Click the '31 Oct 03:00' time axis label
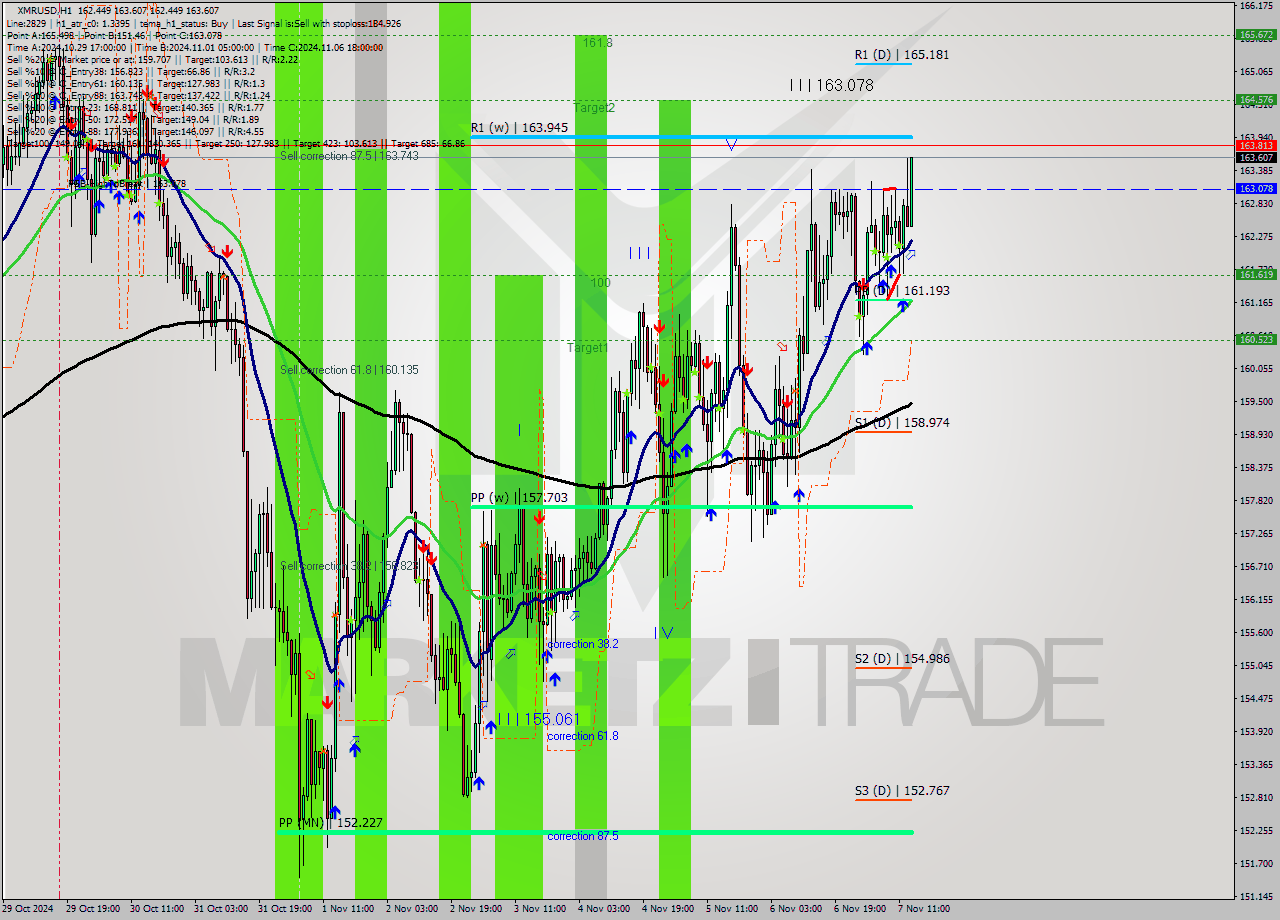Viewport: 1280px width, 920px height. [223, 909]
